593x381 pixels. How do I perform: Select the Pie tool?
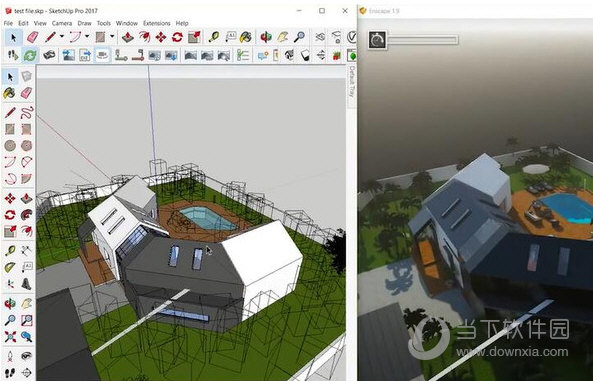[x=26, y=179]
